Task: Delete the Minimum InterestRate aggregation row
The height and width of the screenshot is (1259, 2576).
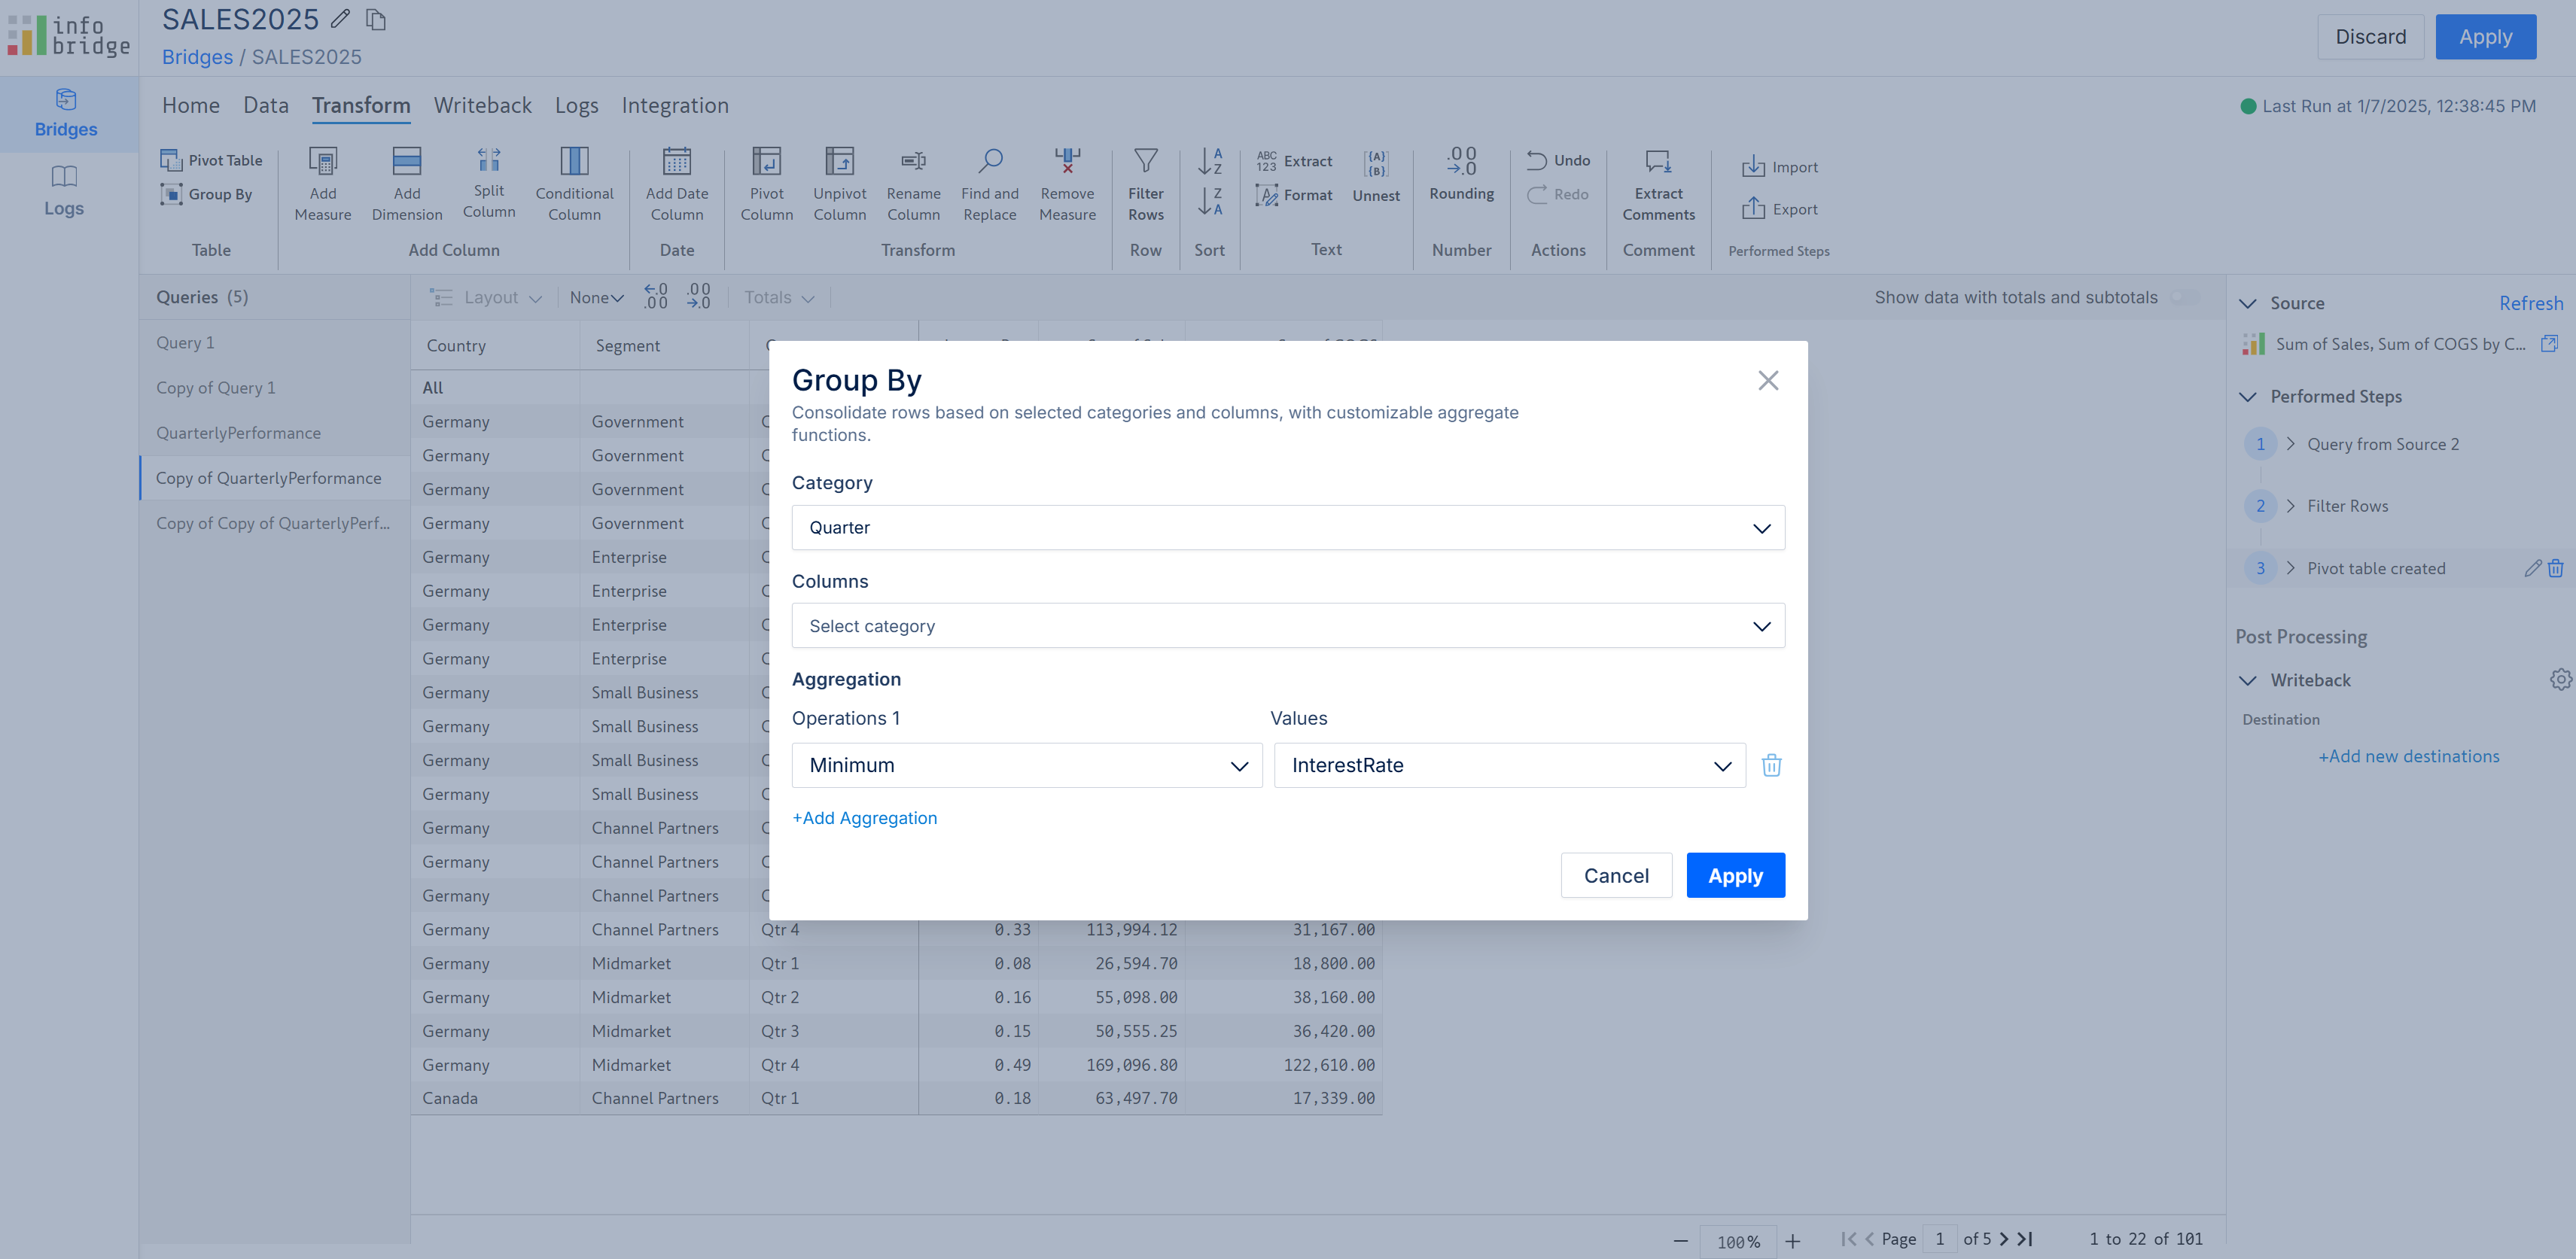Action: 1771,765
